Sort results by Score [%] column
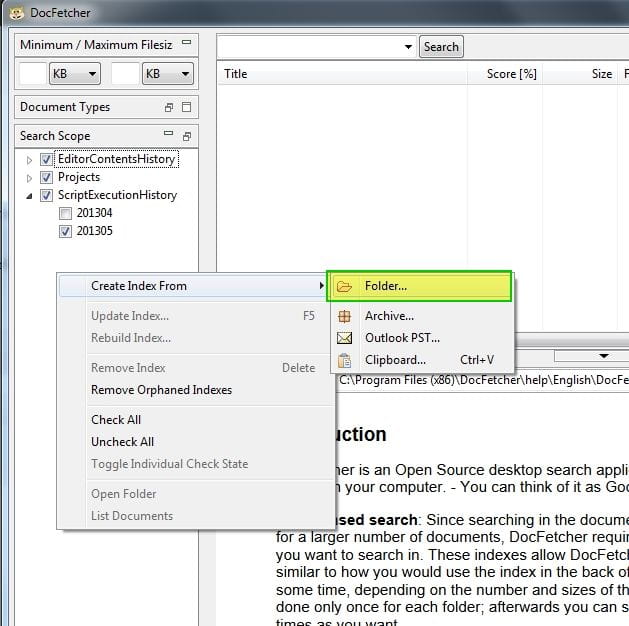This screenshot has height=626, width=629. tap(505, 74)
